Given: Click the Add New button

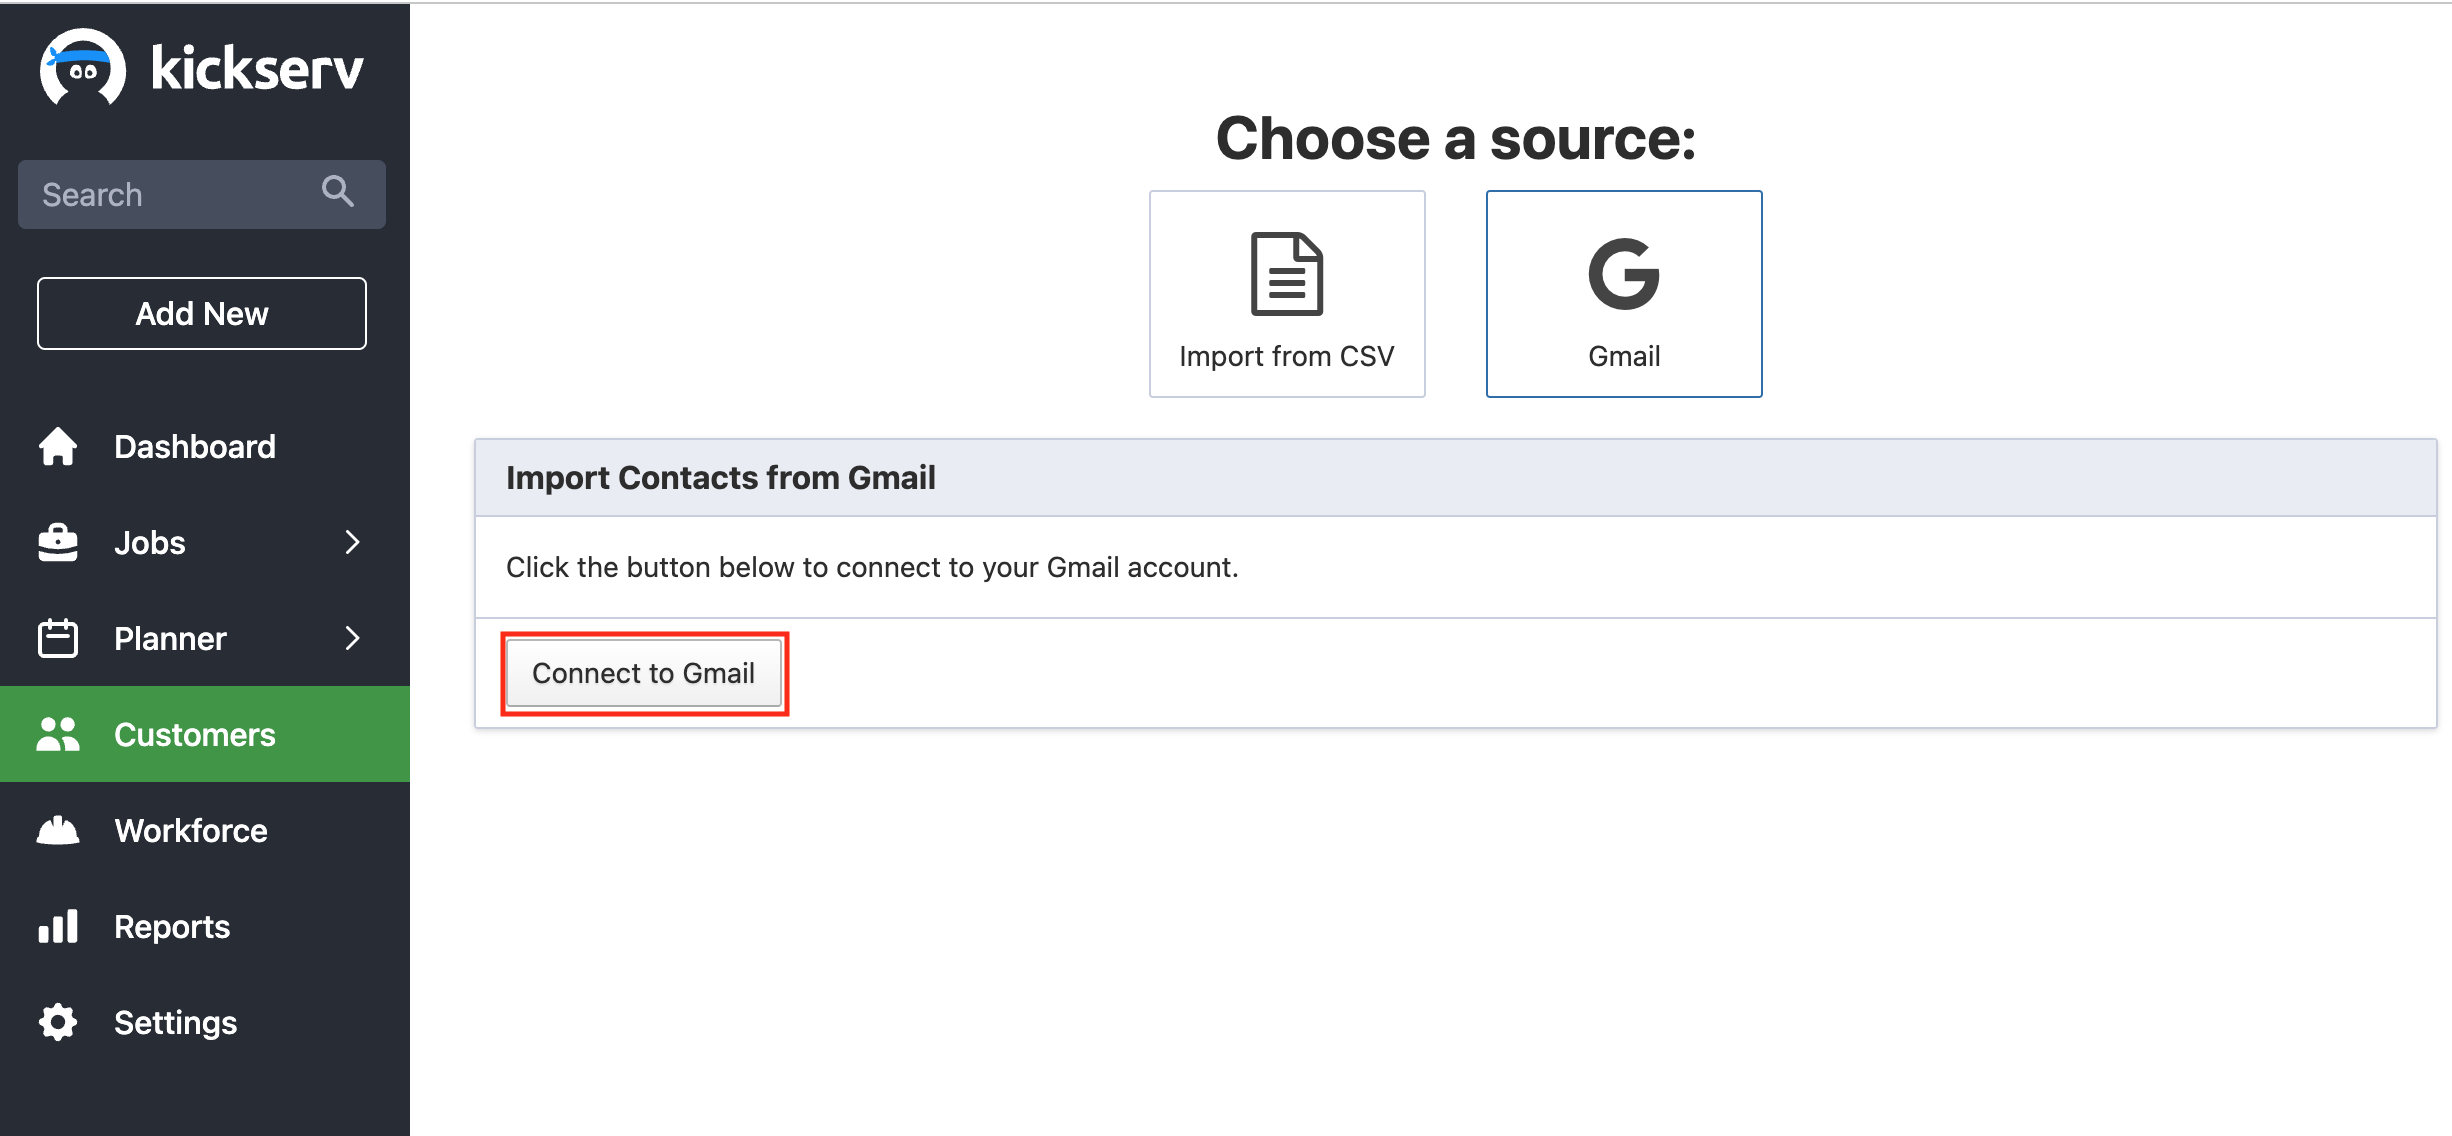Looking at the screenshot, I should 202,313.
